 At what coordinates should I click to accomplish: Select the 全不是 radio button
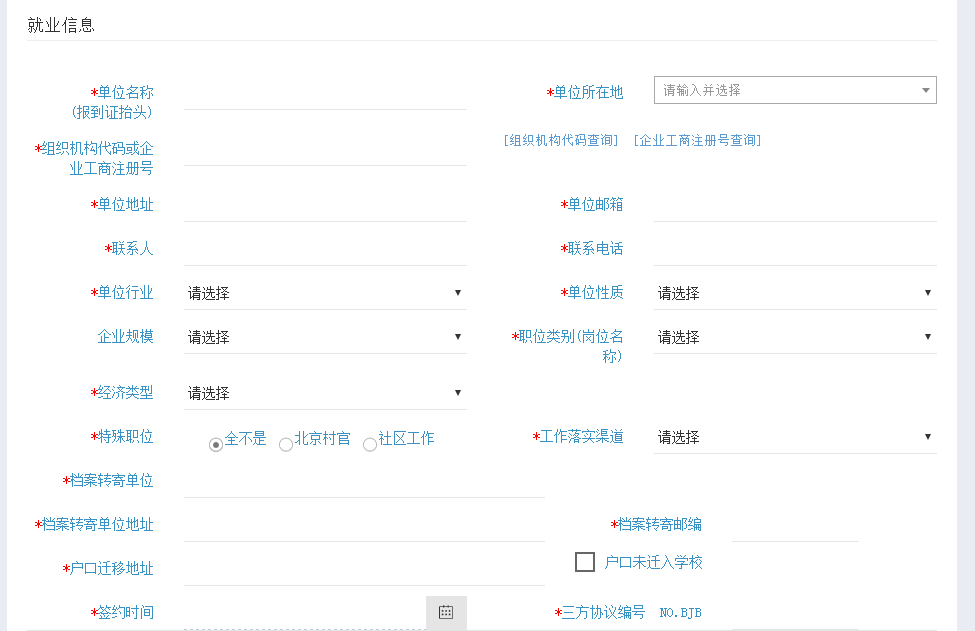pyautogui.click(x=216, y=444)
